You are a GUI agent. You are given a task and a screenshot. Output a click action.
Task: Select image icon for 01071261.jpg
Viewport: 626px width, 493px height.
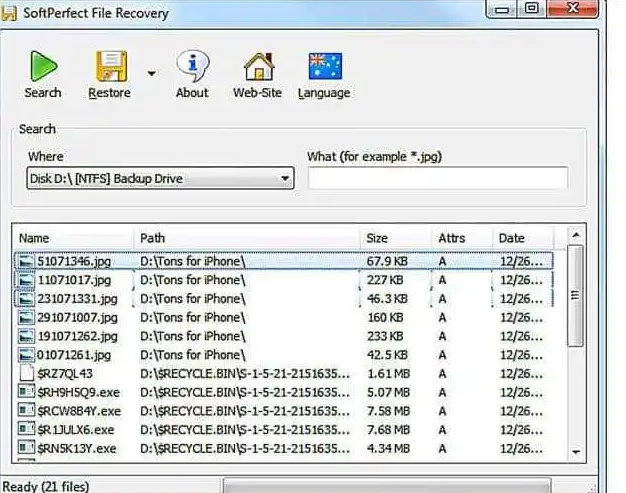coord(26,355)
